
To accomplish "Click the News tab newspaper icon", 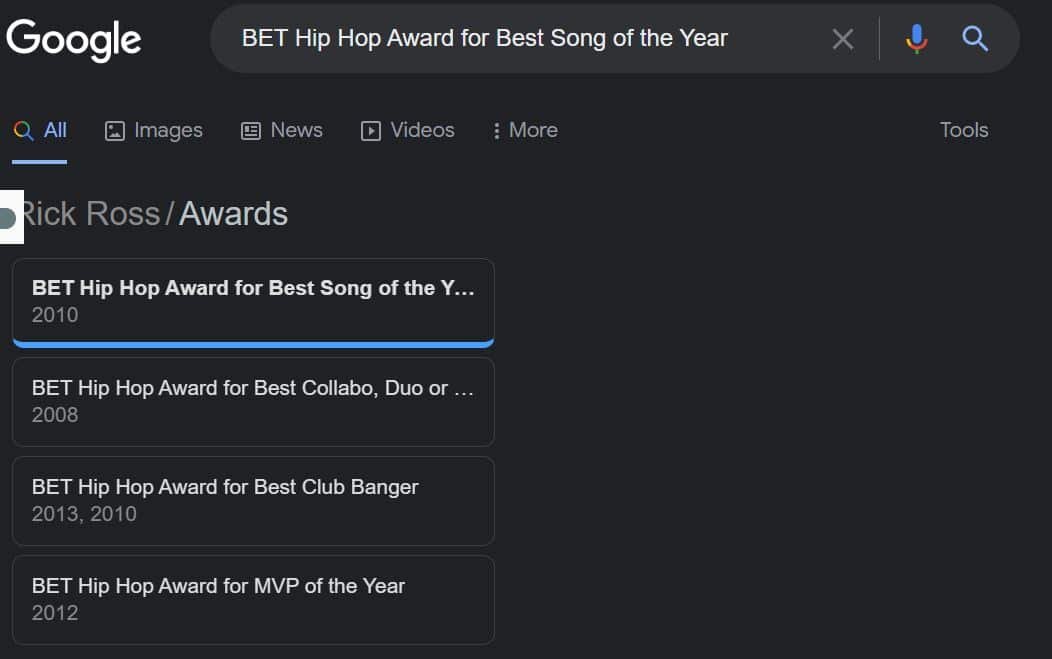I will (251, 131).
